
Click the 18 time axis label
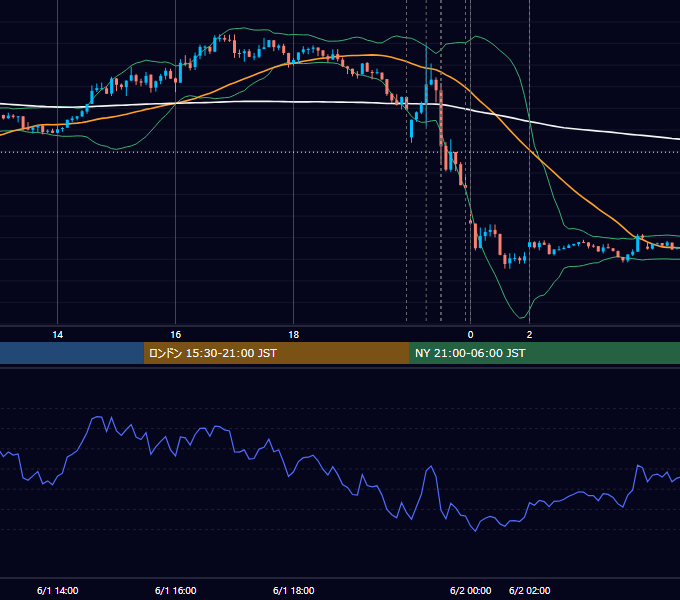(294, 335)
